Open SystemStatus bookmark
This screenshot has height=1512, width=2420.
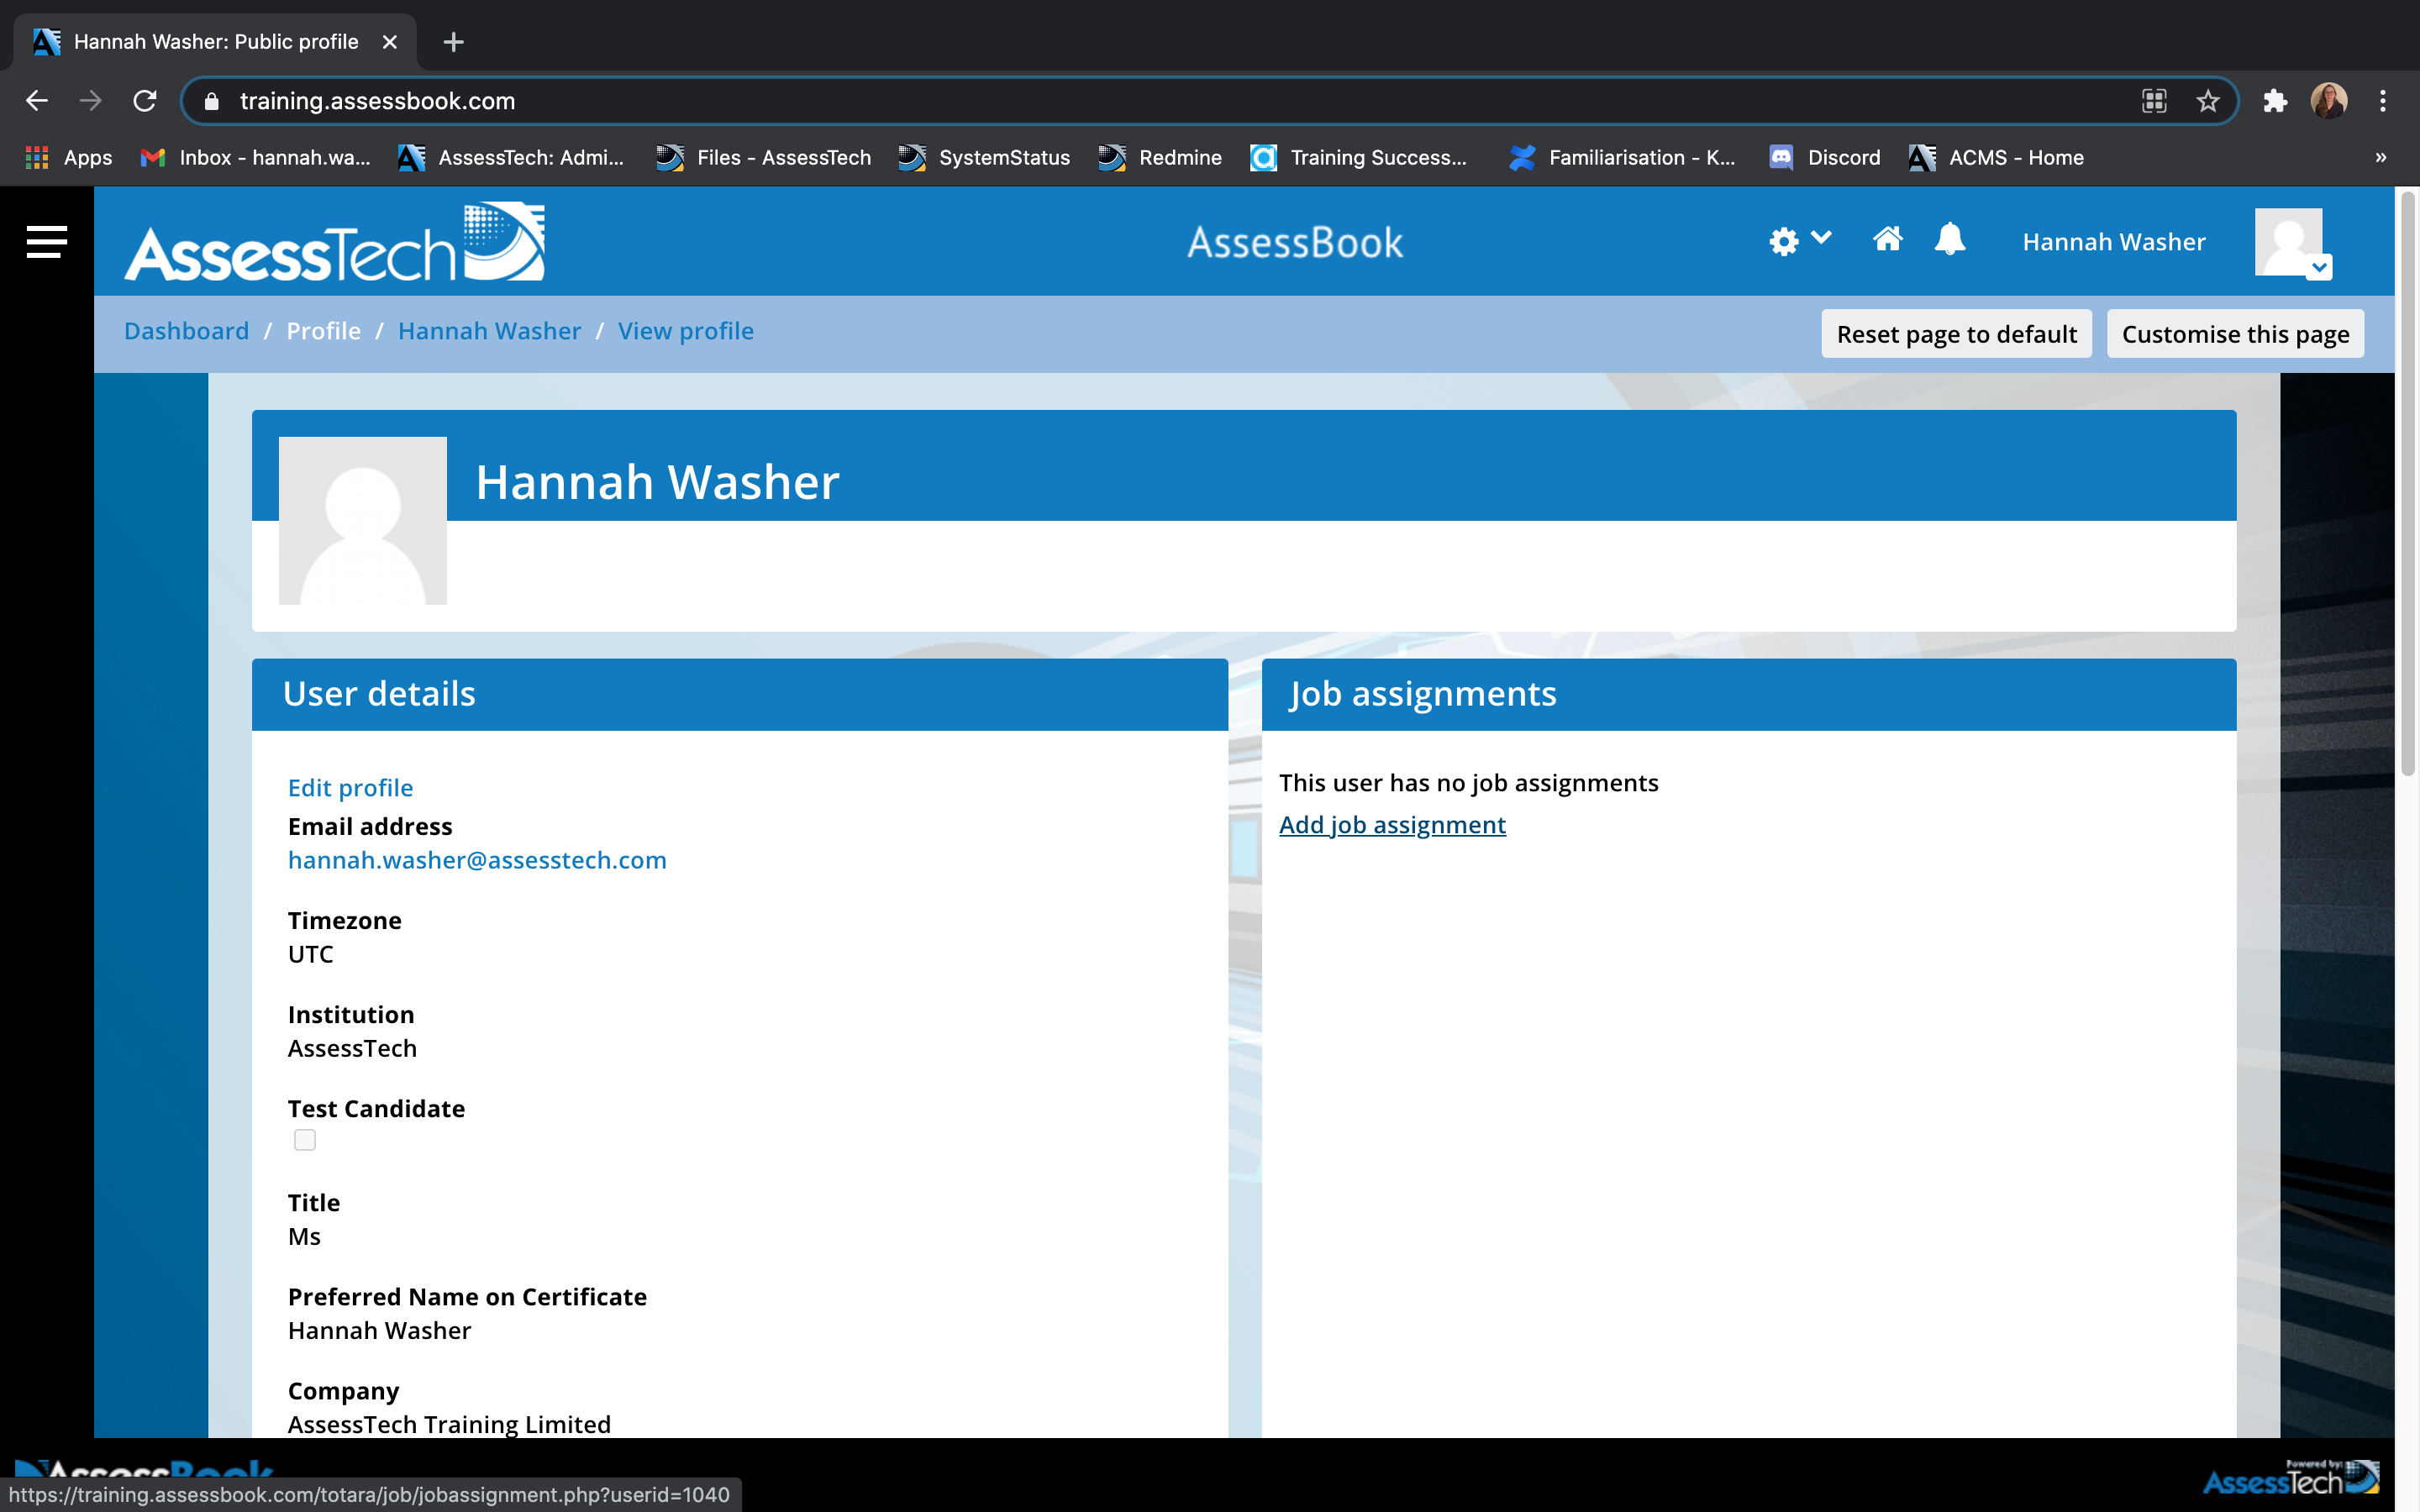point(984,157)
